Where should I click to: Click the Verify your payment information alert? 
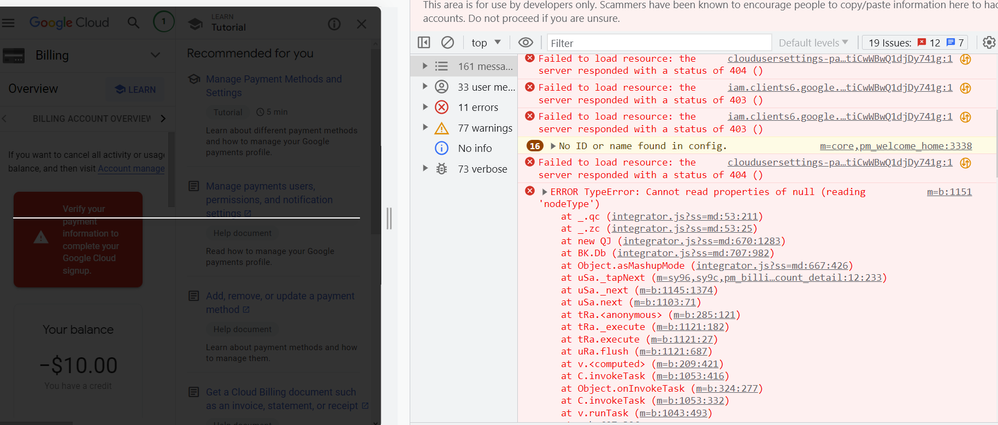click(78, 240)
